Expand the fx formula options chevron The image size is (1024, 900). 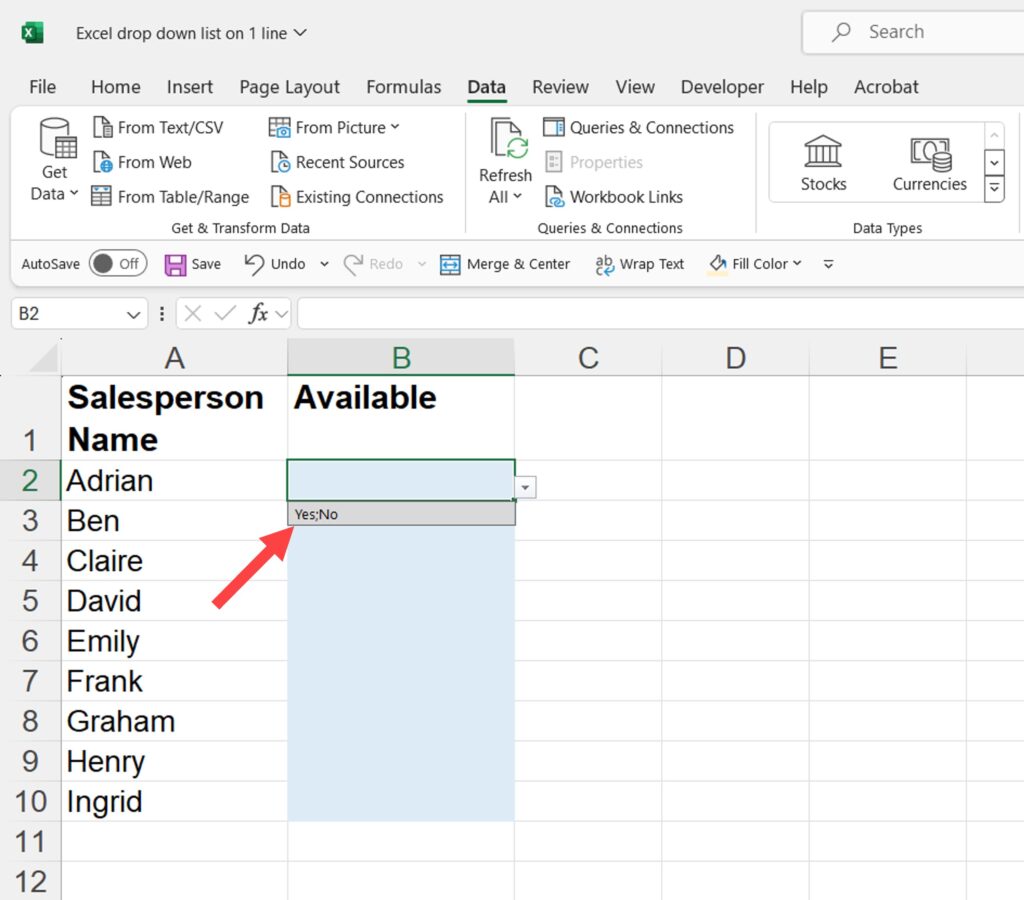281,314
